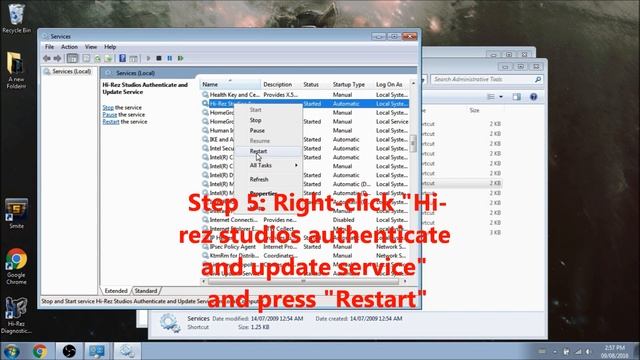640x360 pixels.
Task: Open the blue Help toolbar icon in Services
Action: click(x=122, y=58)
